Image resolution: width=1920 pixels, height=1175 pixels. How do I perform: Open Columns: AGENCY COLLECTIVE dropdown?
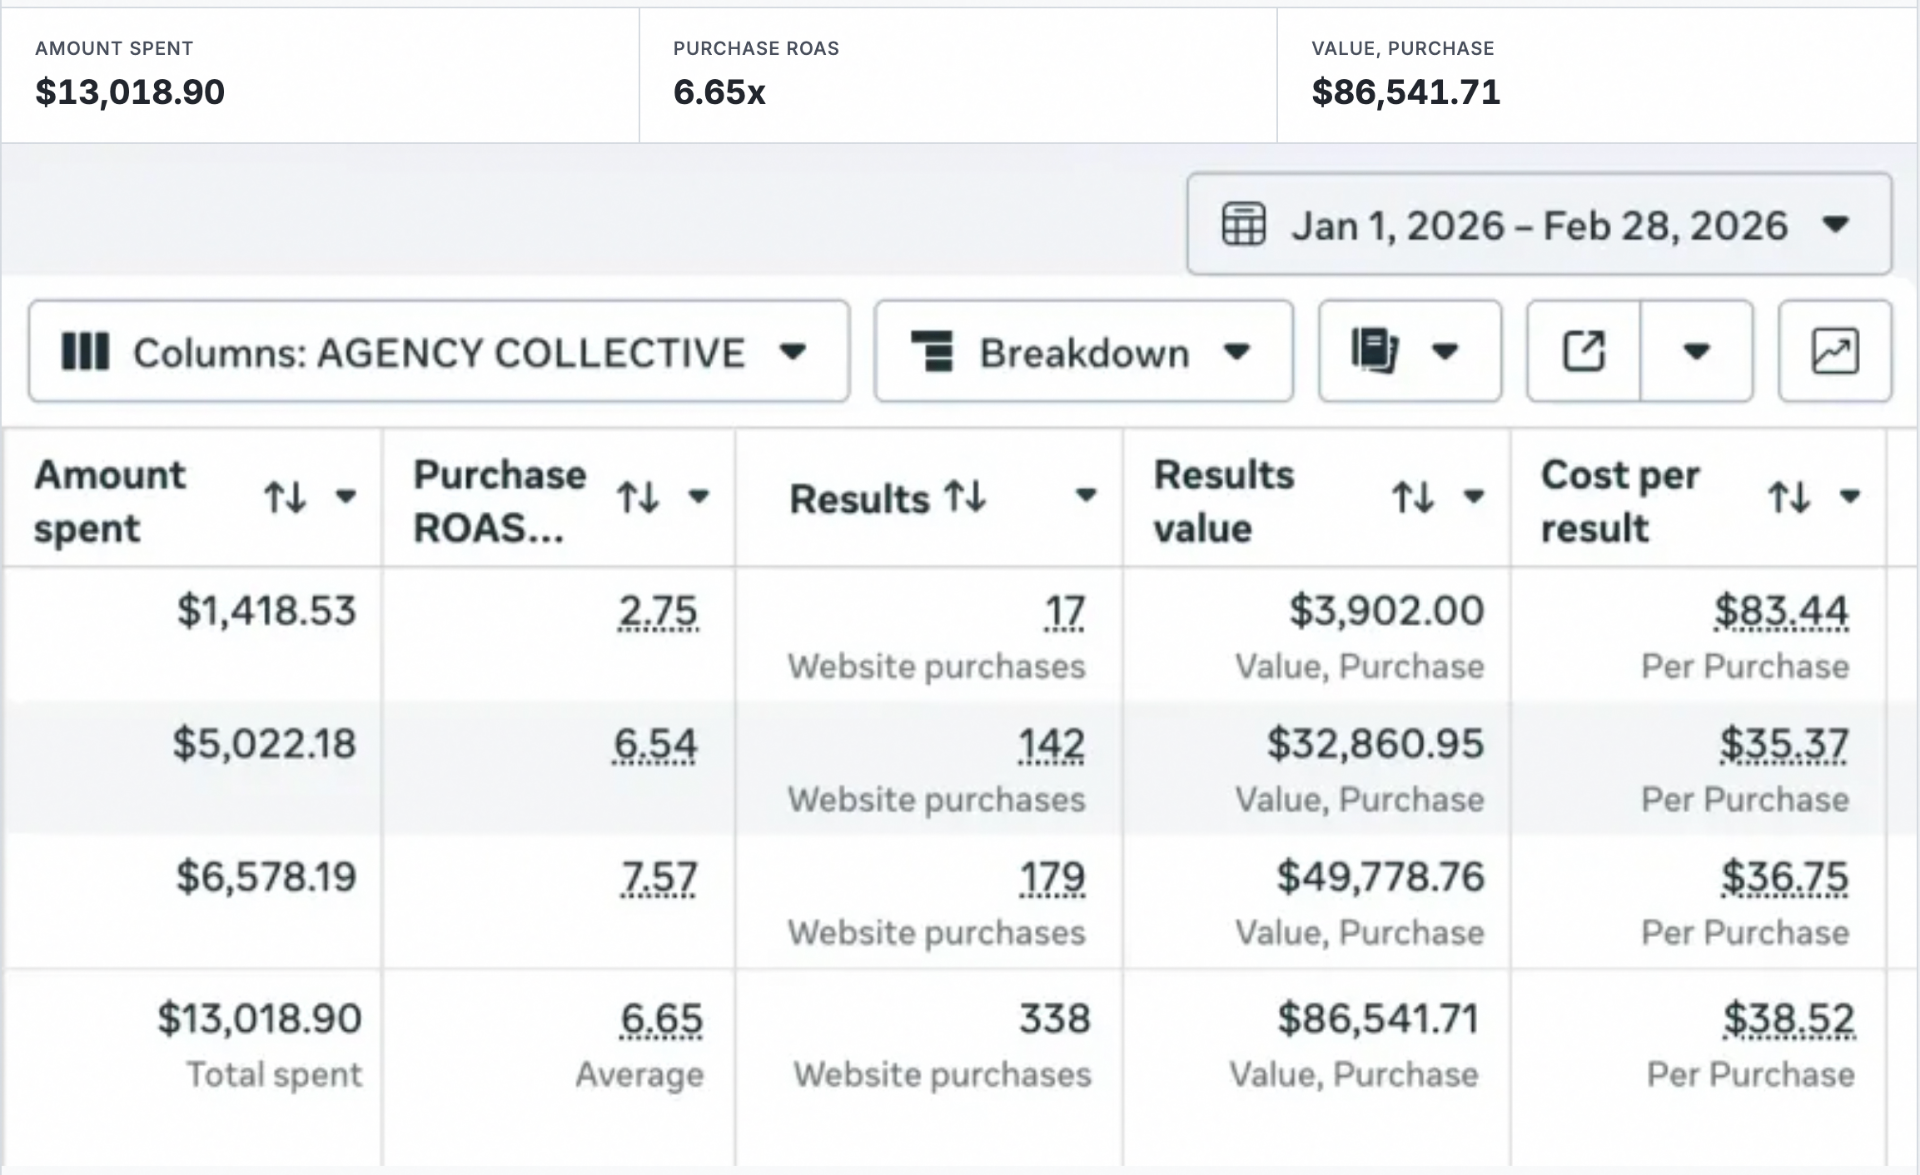click(439, 352)
